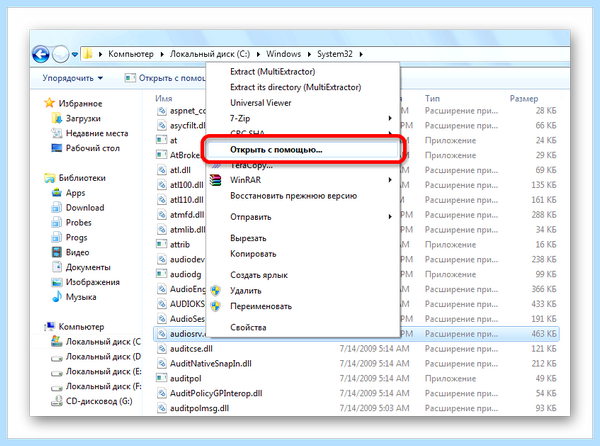Open Probes library in sidebar
Screen dimensions: 600x446
click(x=78, y=223)
